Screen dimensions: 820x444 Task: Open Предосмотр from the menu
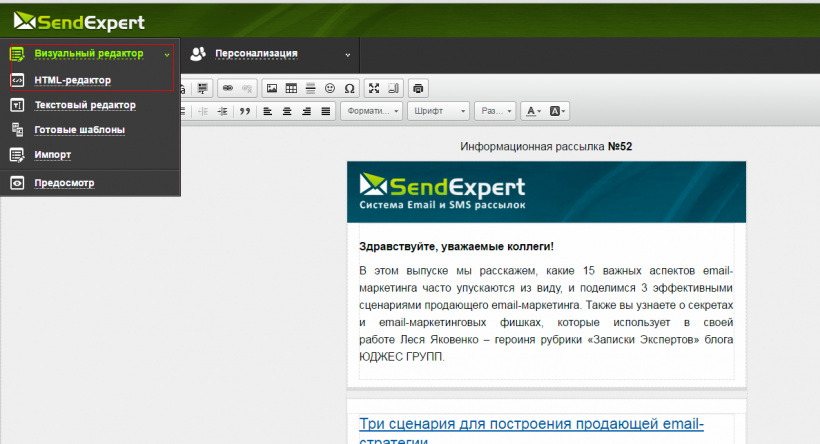click(x=64, y=183)
